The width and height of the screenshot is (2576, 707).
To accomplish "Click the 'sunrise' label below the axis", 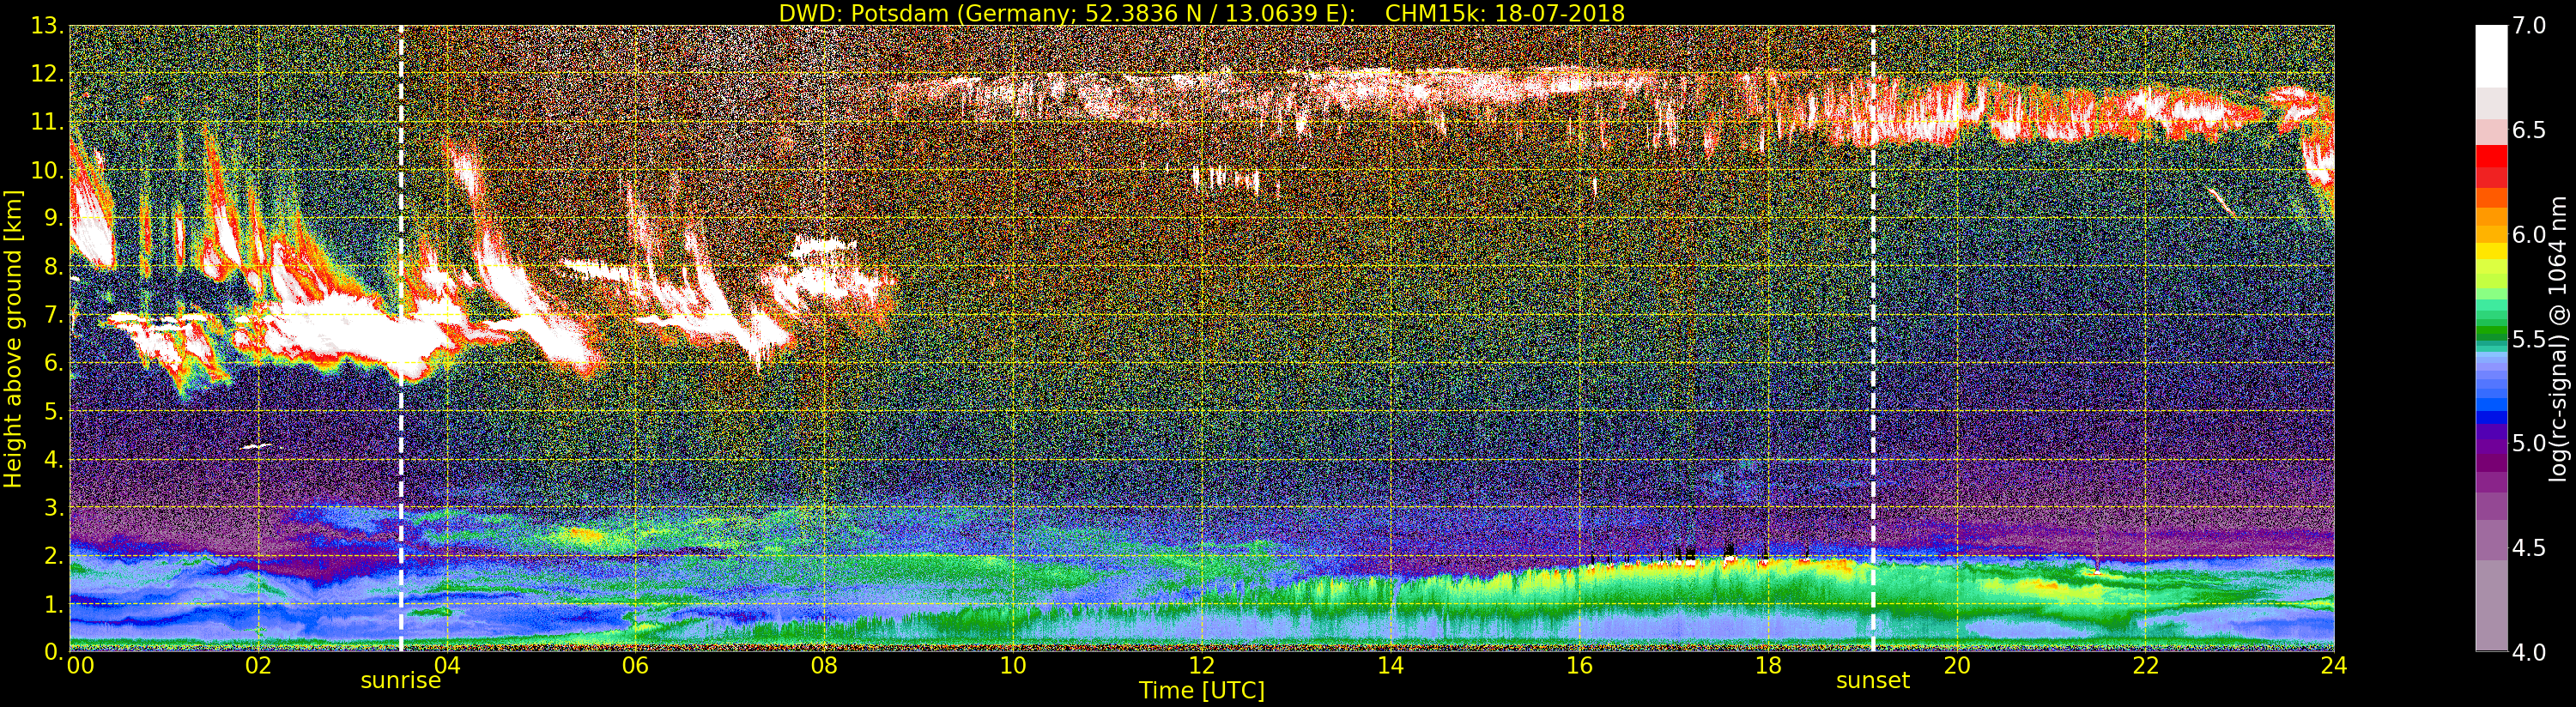I will (x=400, y=681).
